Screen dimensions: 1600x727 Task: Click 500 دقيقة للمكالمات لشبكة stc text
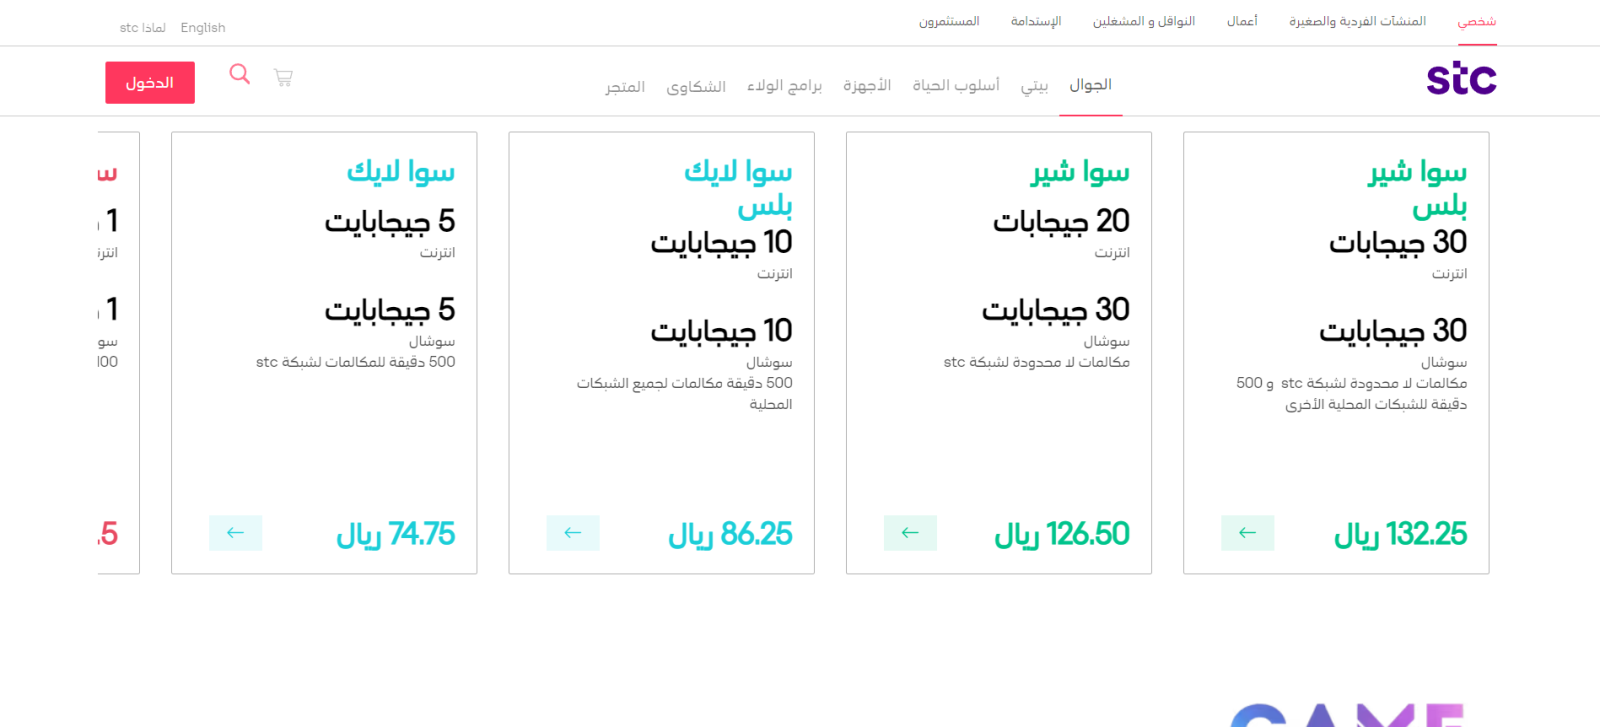pyautogui.click(x=355, y=362)
